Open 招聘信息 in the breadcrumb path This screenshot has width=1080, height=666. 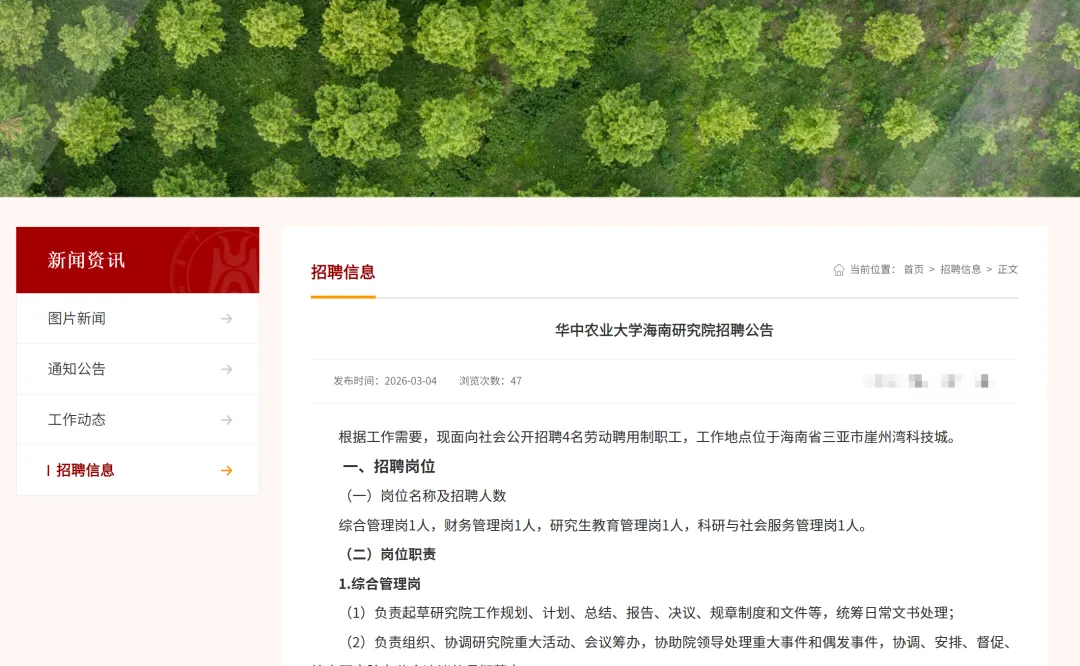960,269
